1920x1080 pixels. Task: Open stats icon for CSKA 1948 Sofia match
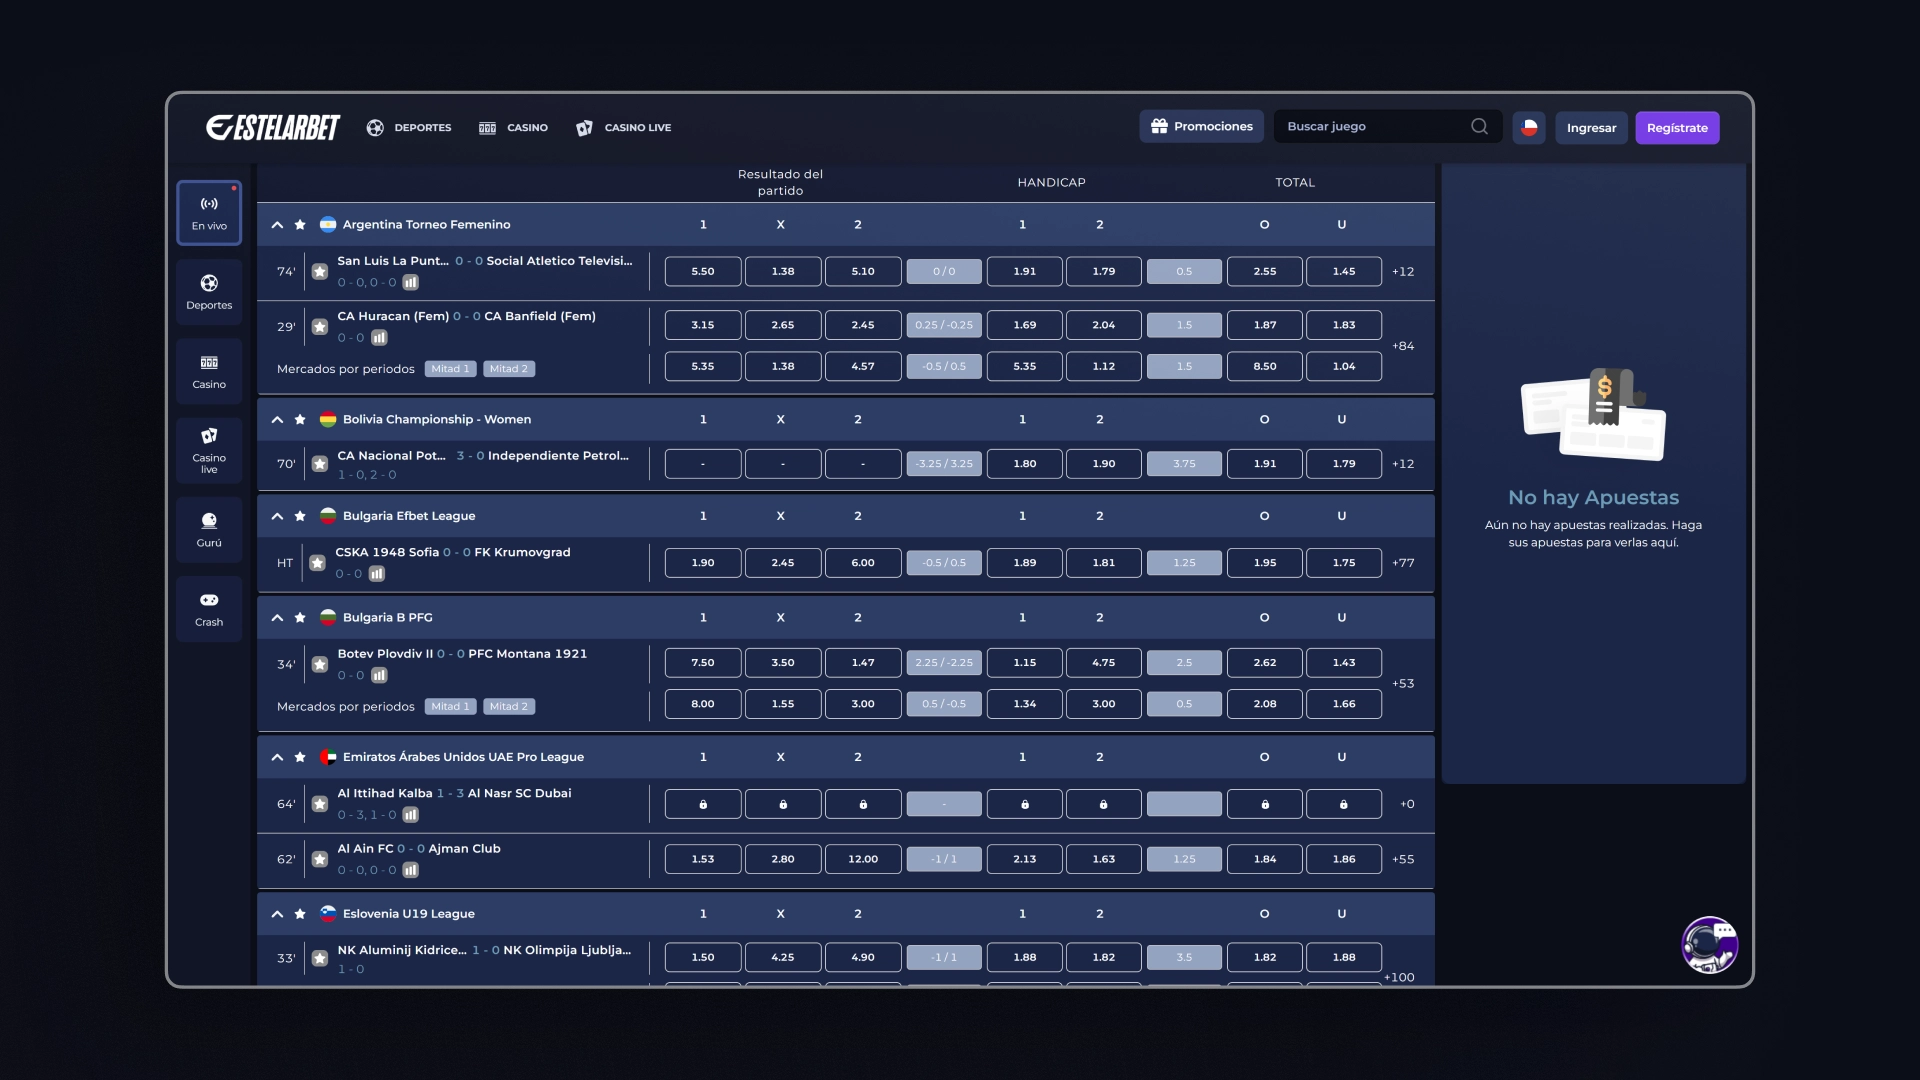(x=377, y=574)
